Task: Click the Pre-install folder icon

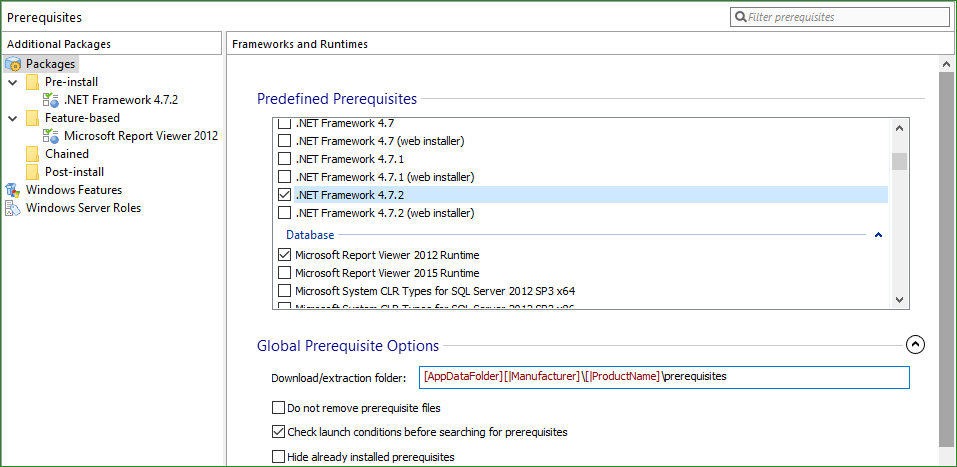Action: [32, 82]
